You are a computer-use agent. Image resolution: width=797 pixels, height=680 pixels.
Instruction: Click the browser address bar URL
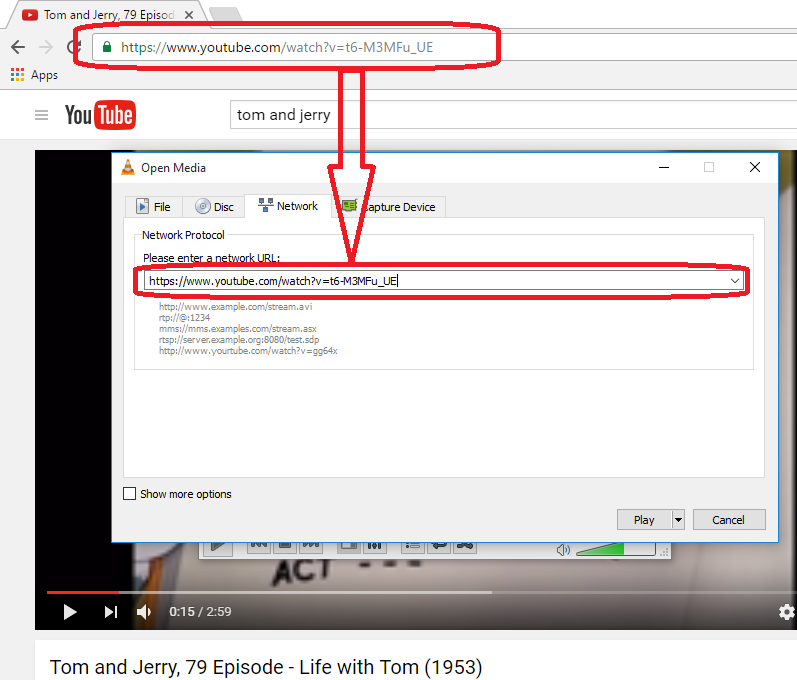click(x=277, y=47)
